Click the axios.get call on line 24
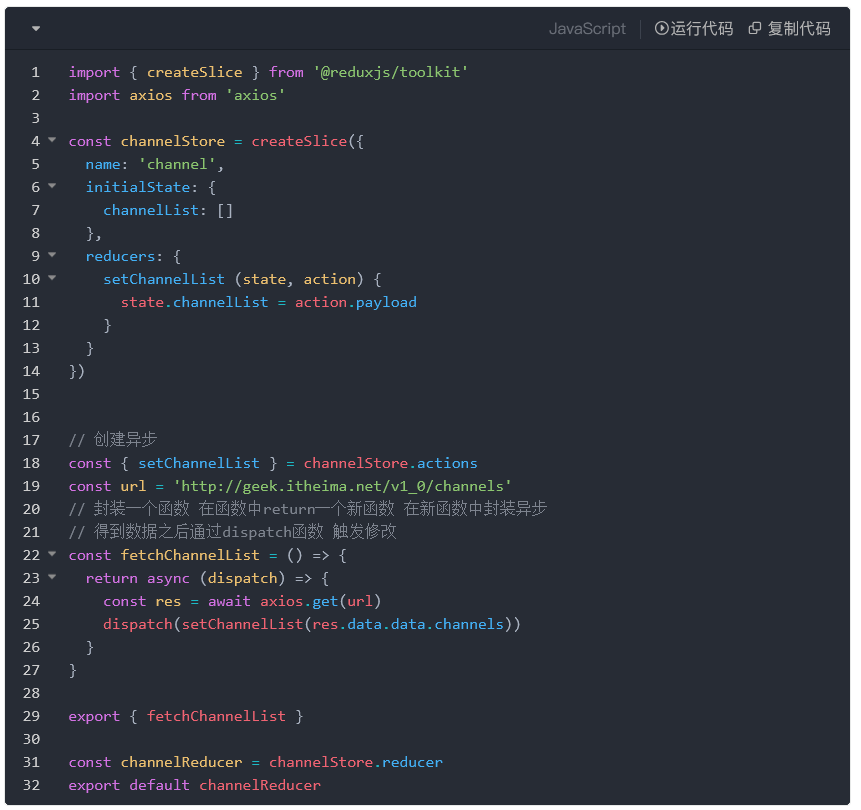This screenshot has height=810, width=861. click(x=298, y=601)
